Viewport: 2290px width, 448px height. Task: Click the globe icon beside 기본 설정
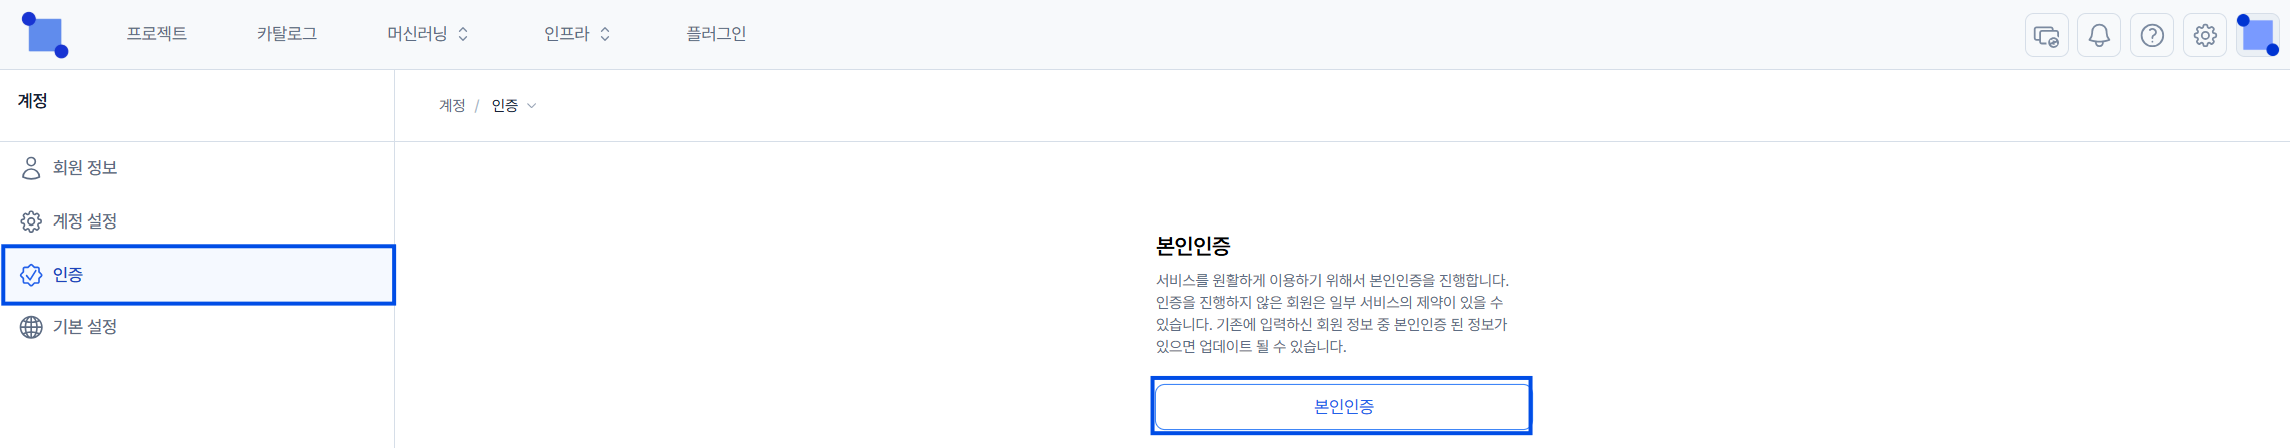[31, 327]
